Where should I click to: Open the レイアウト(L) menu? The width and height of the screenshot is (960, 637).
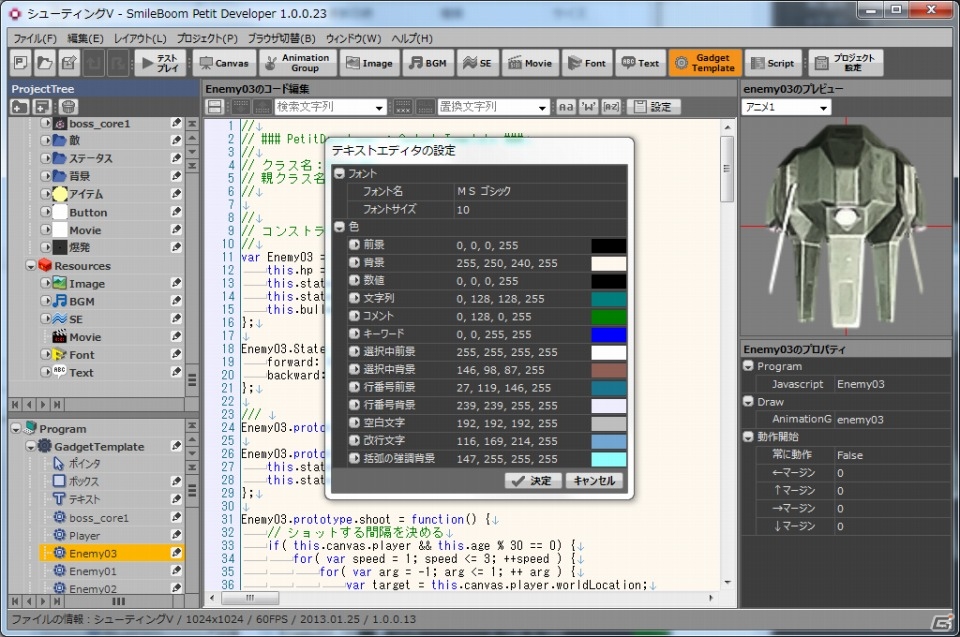[x=140, y=38]
